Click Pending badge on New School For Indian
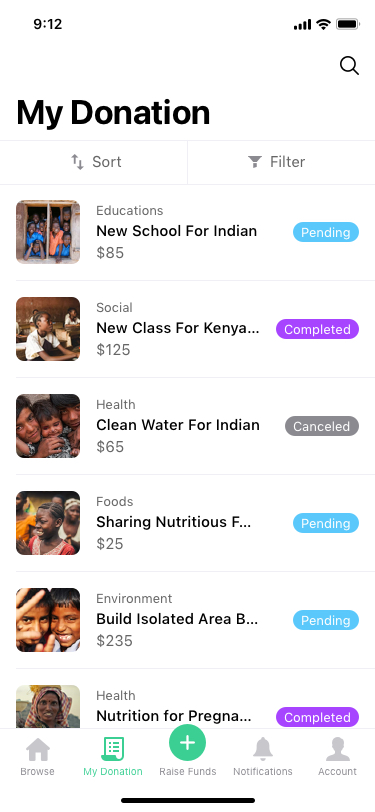This screenshot has height=812, width=375. pos(326,232)
